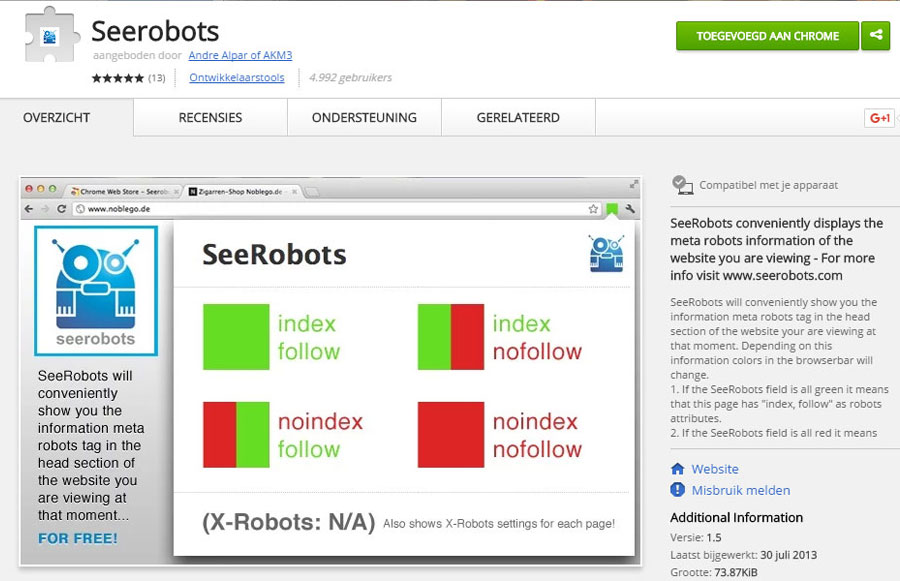Click the FOR FREE! text

(x=78, y=539)
